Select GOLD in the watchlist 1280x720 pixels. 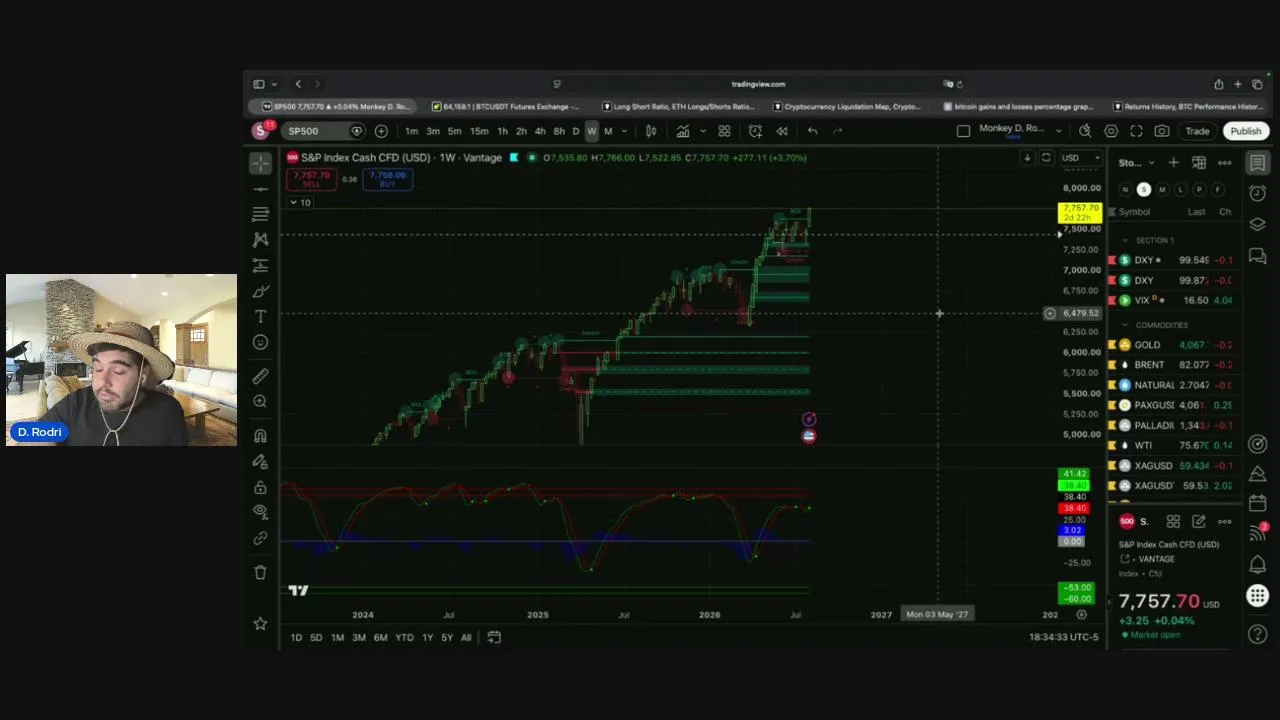point(1176,345)
